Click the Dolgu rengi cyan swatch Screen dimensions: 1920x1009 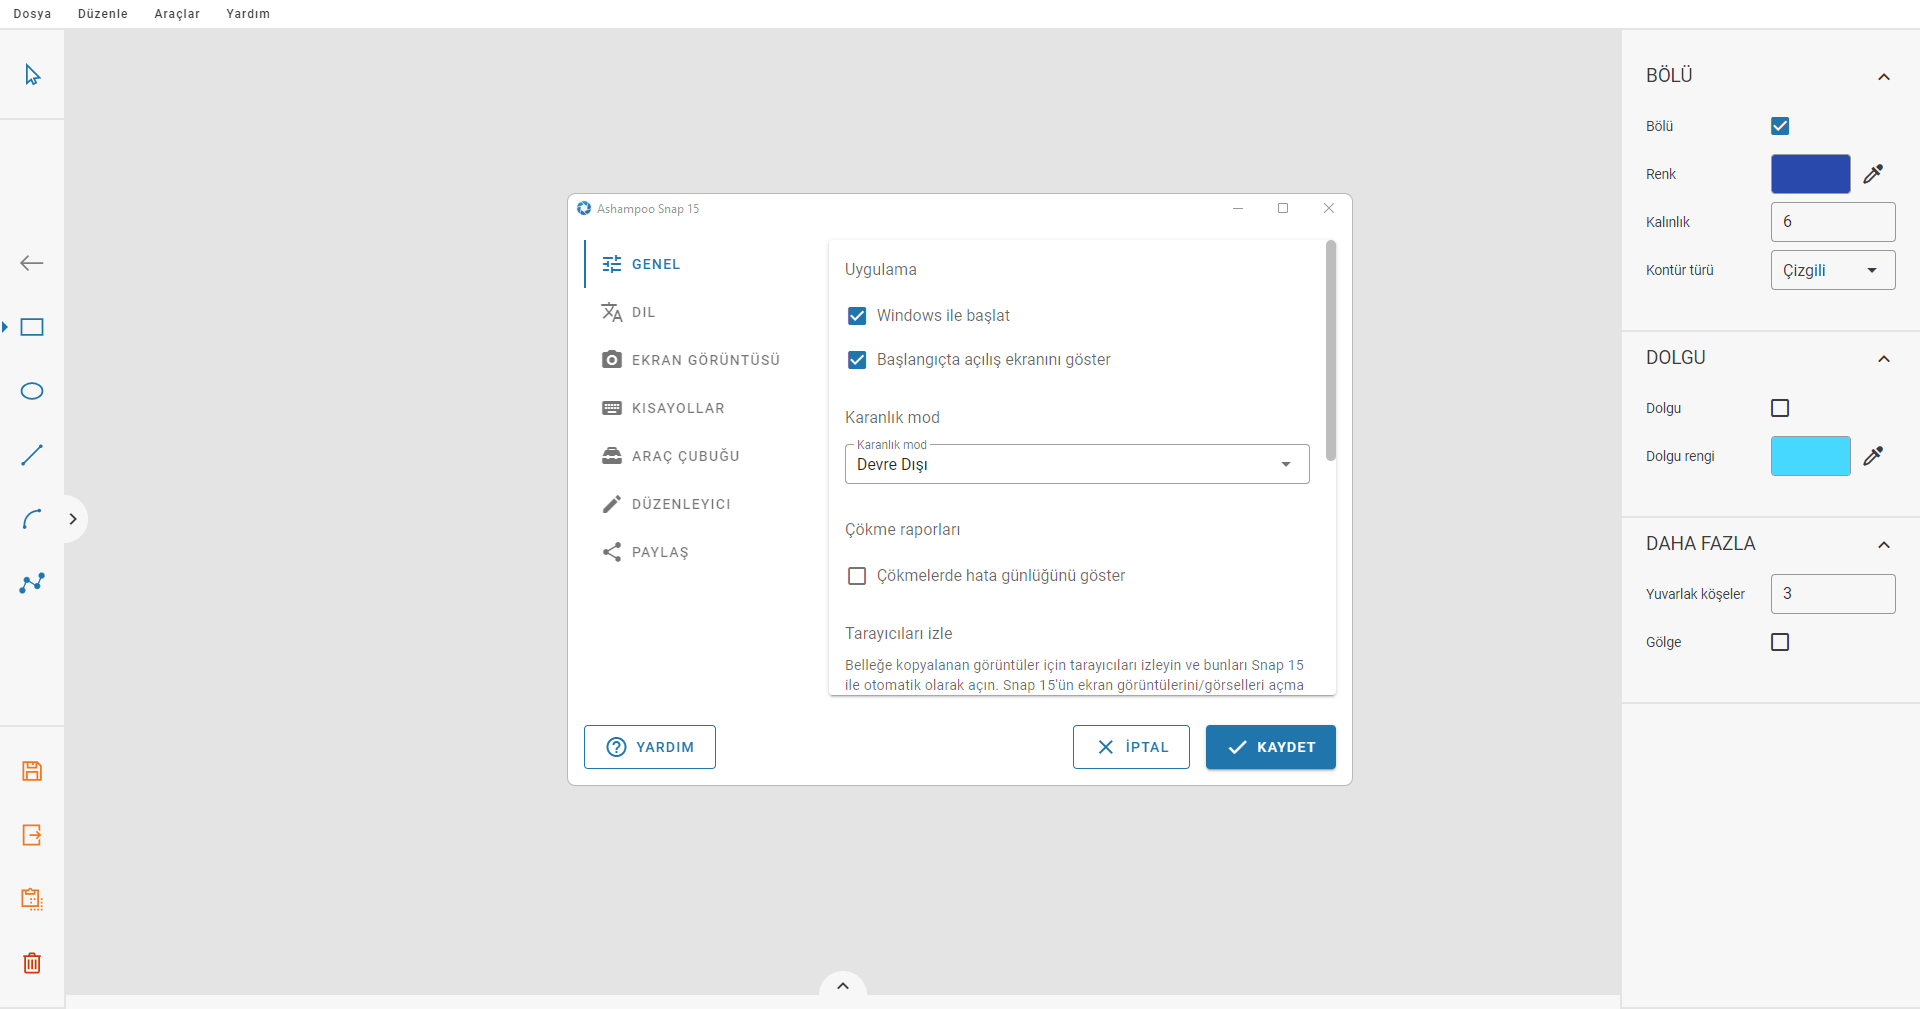point(1810,456)
